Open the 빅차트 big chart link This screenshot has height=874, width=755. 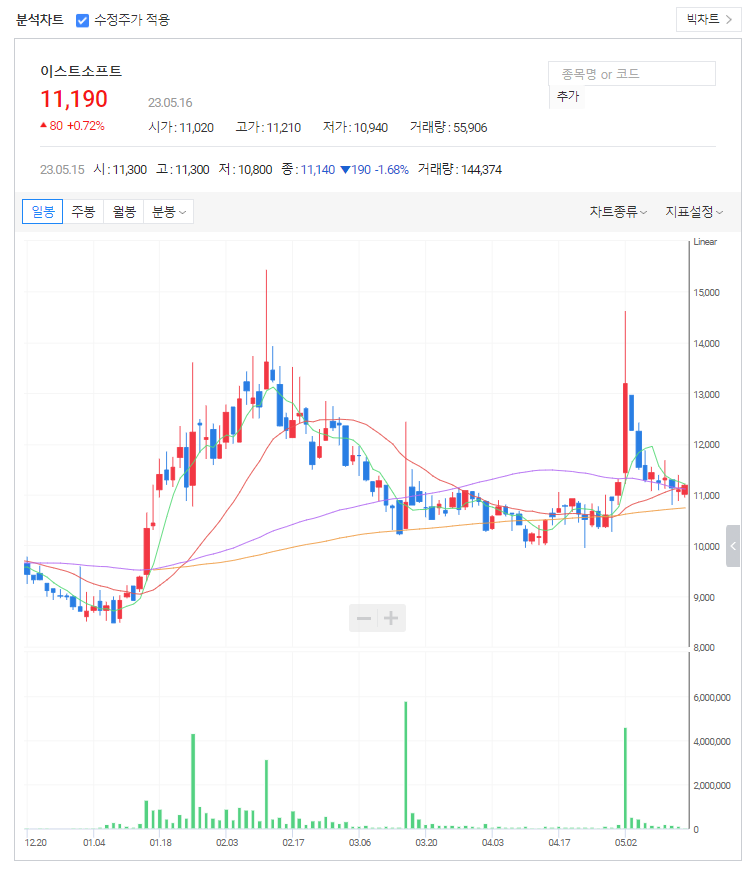tap(708, 20)
